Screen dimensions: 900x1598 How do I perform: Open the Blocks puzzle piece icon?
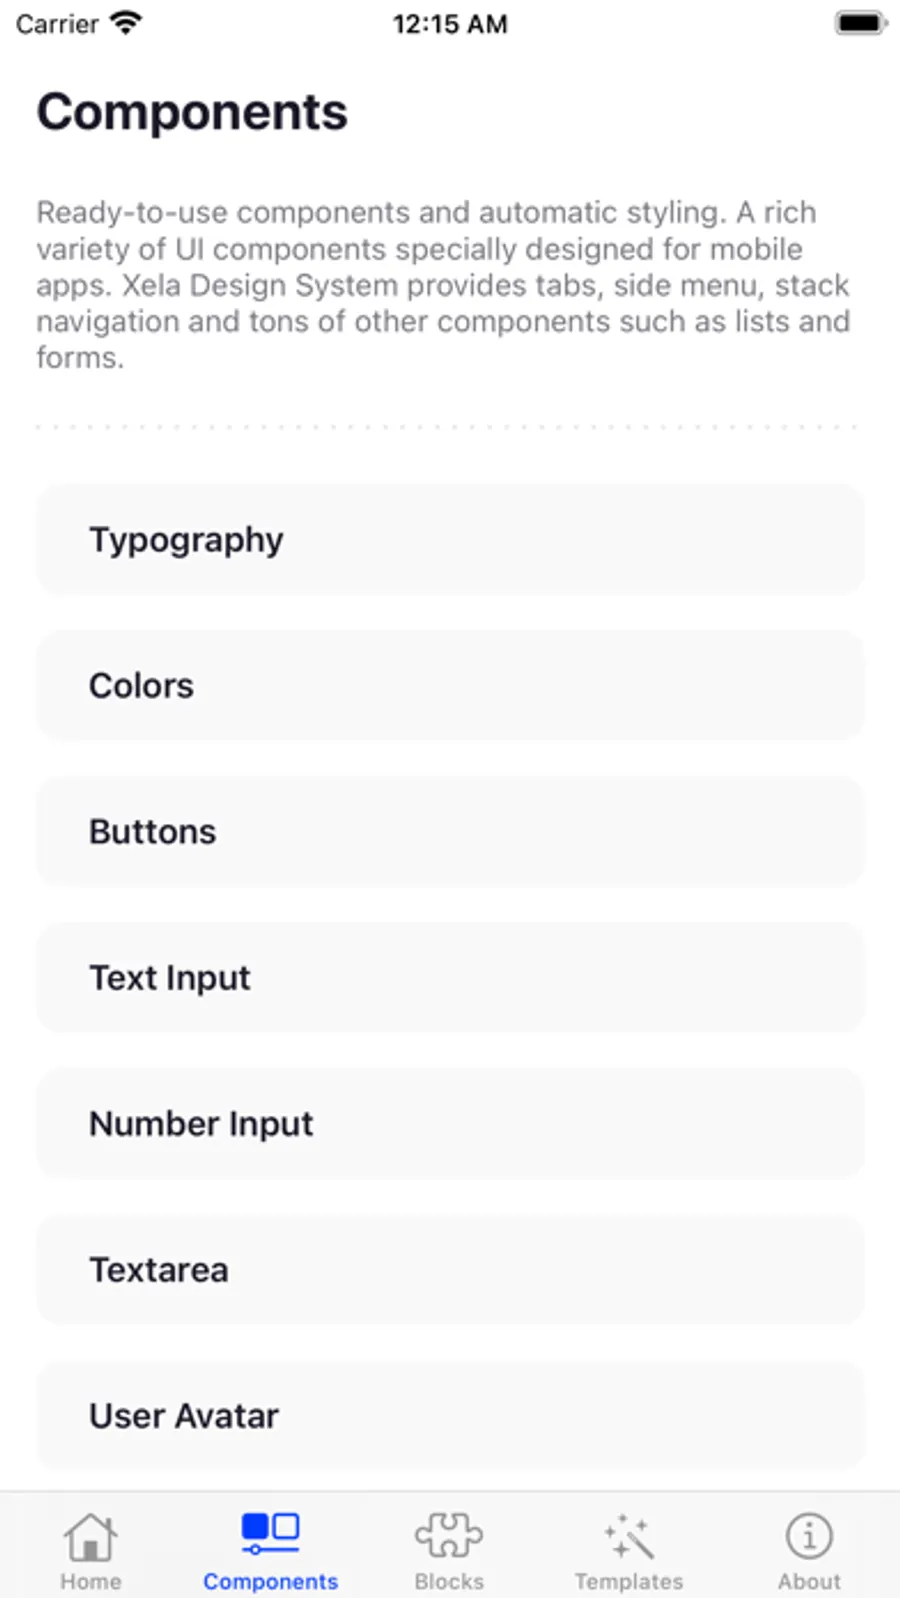coord(449,1535)
